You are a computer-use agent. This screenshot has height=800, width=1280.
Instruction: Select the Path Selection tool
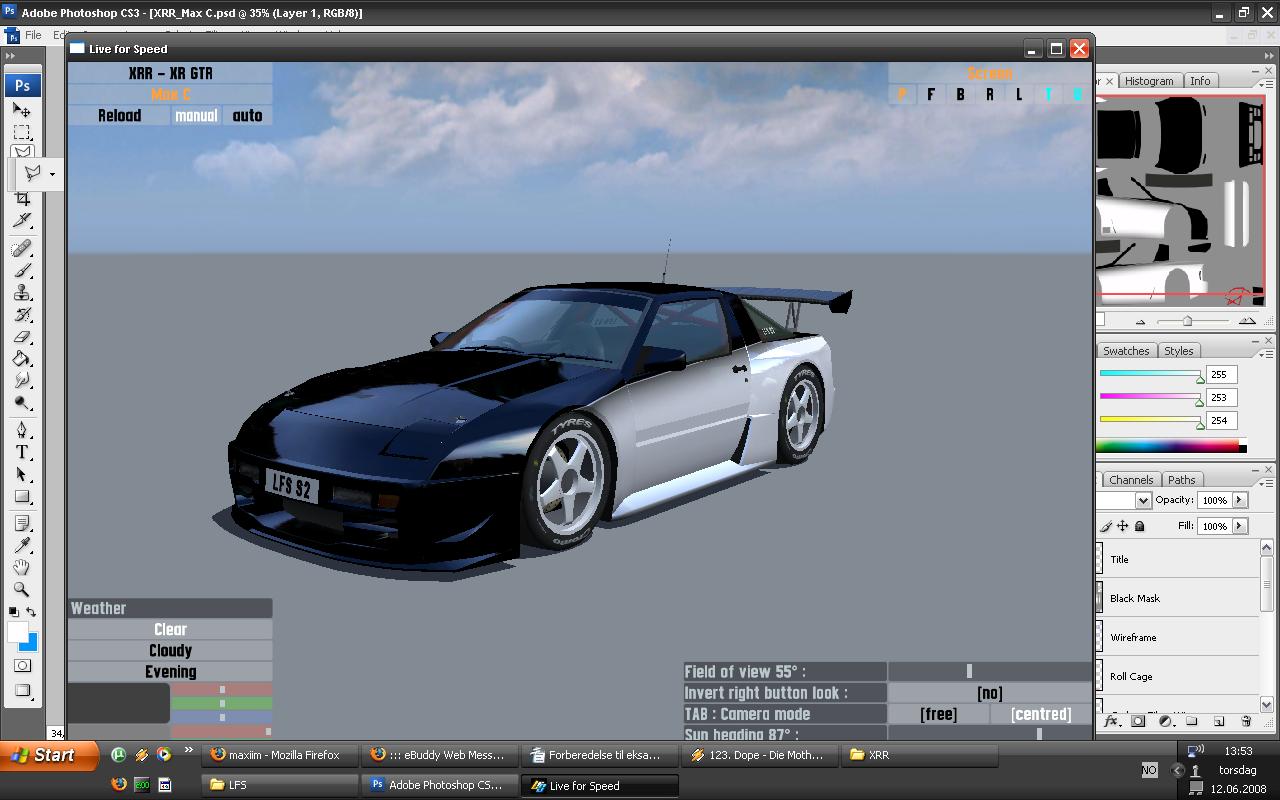click(22, 474)
